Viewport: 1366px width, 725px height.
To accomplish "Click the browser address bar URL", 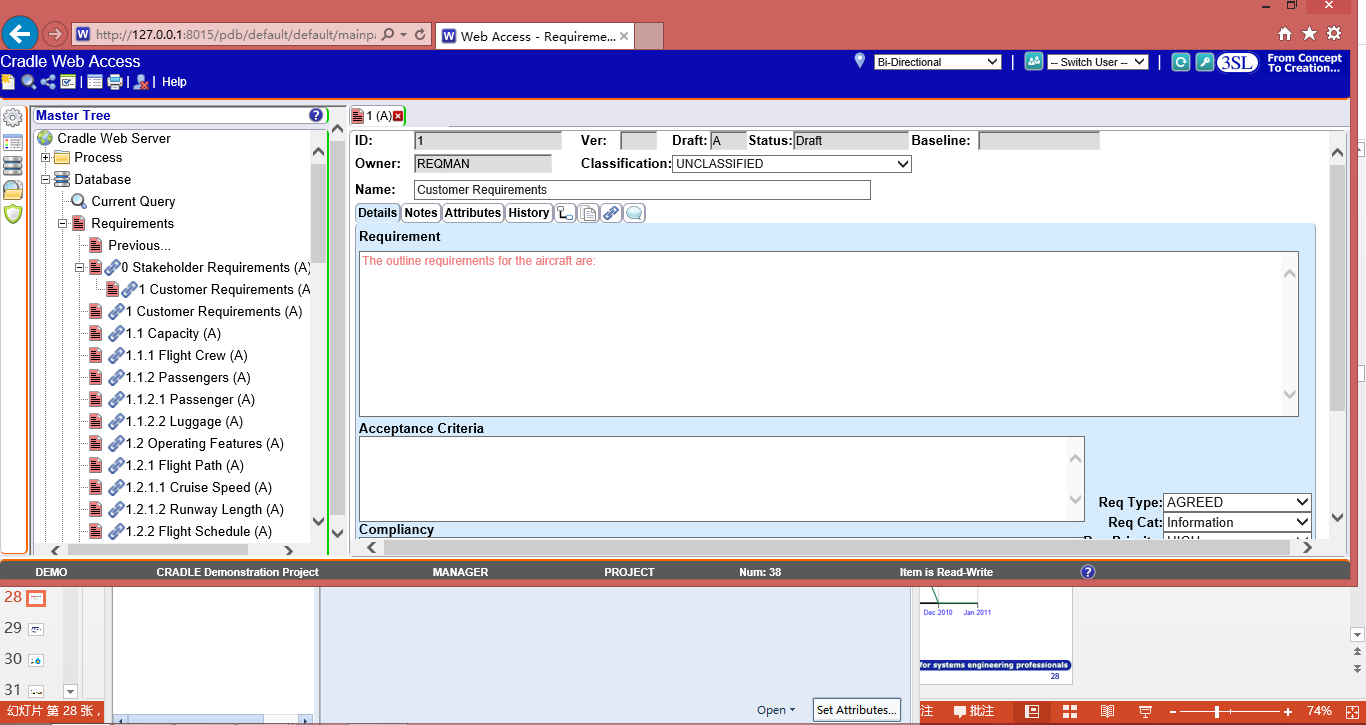I will (236, 35).
